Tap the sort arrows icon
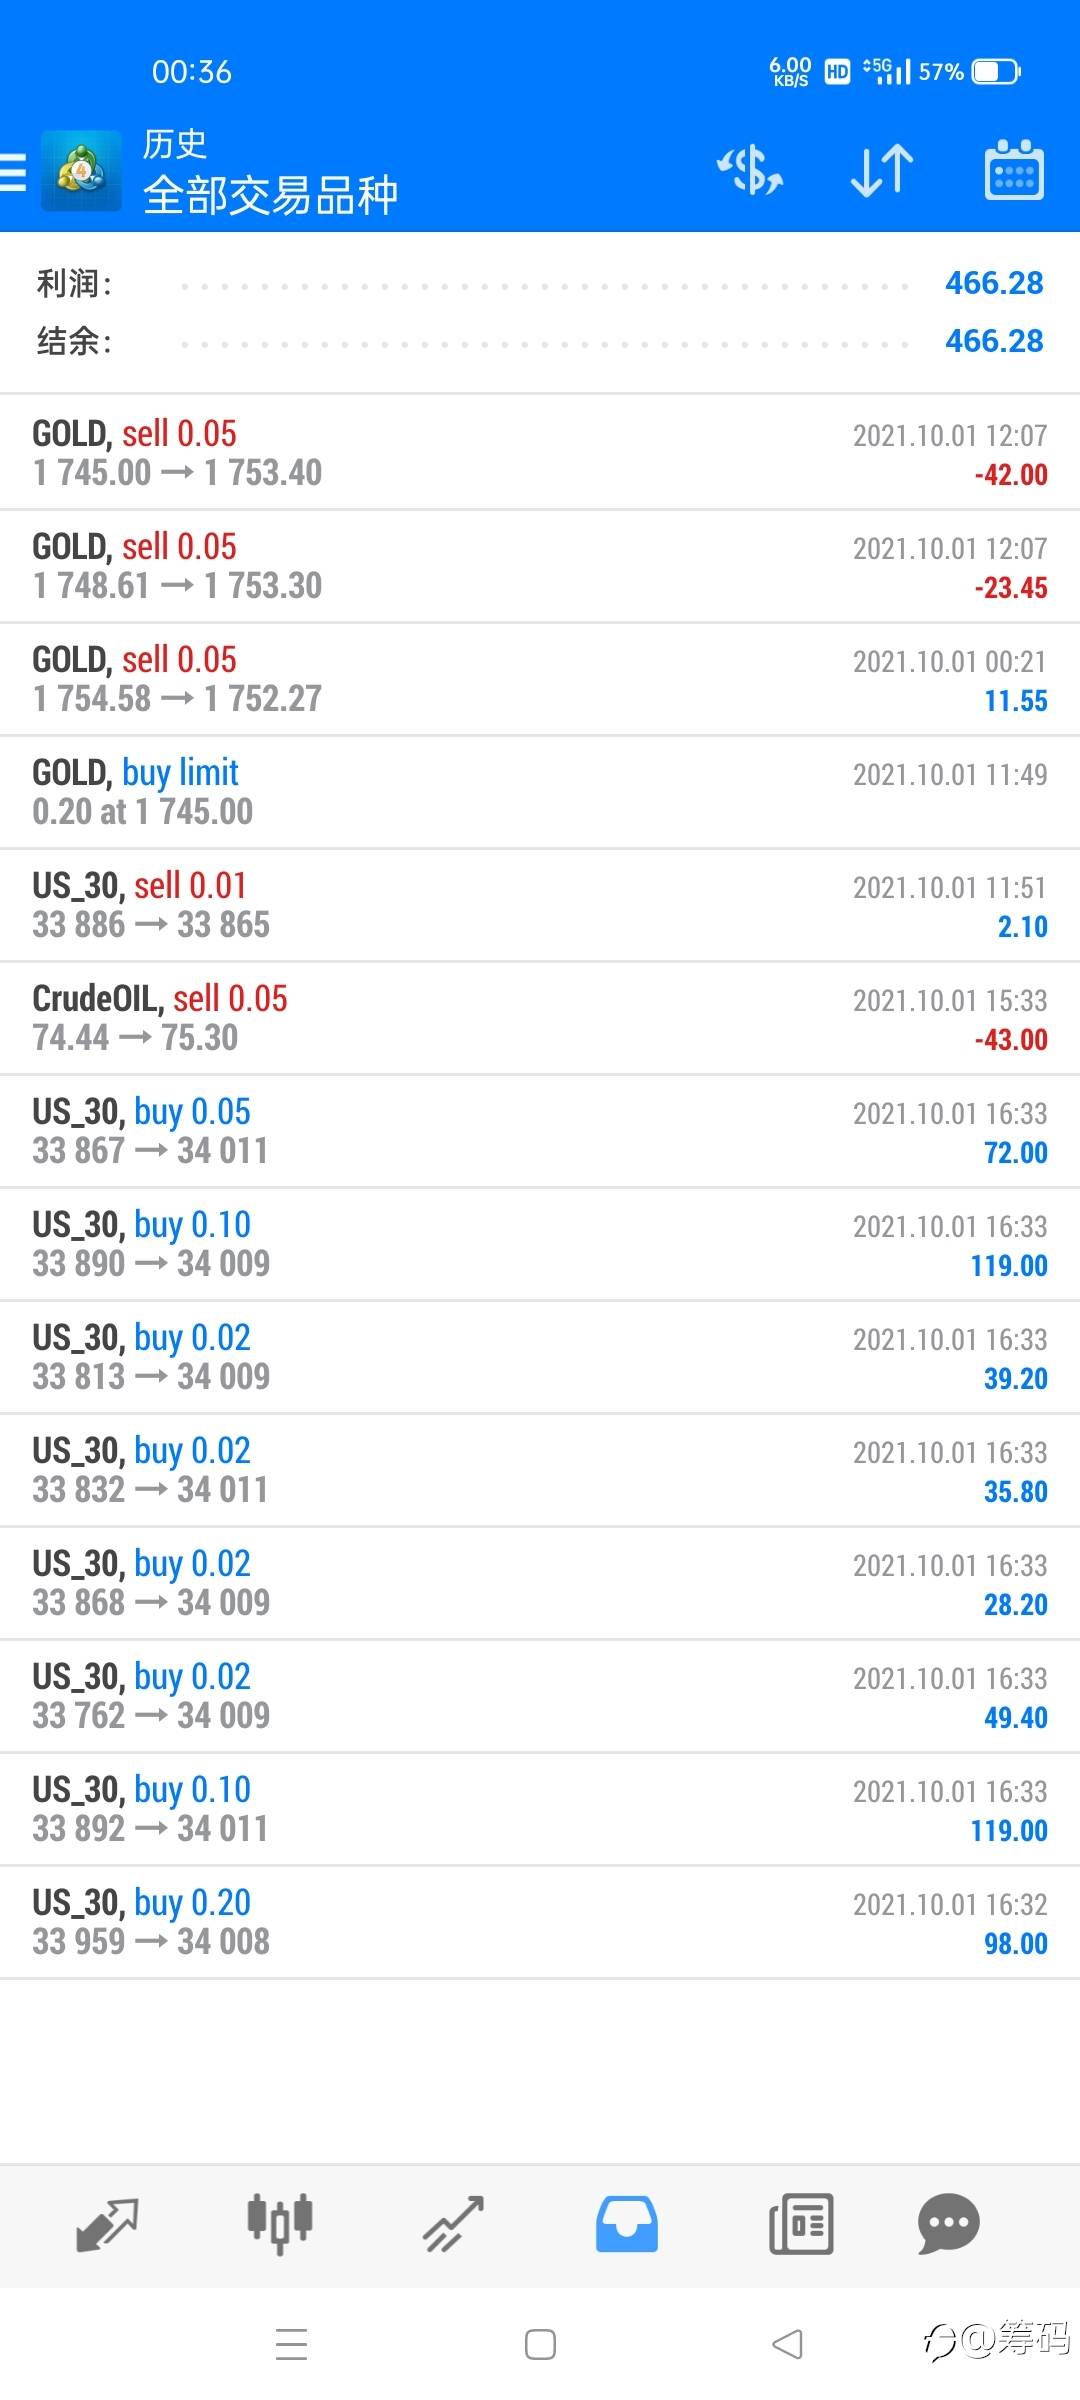This screenshot has width=1080, height=2400. [x=881, y=170]
